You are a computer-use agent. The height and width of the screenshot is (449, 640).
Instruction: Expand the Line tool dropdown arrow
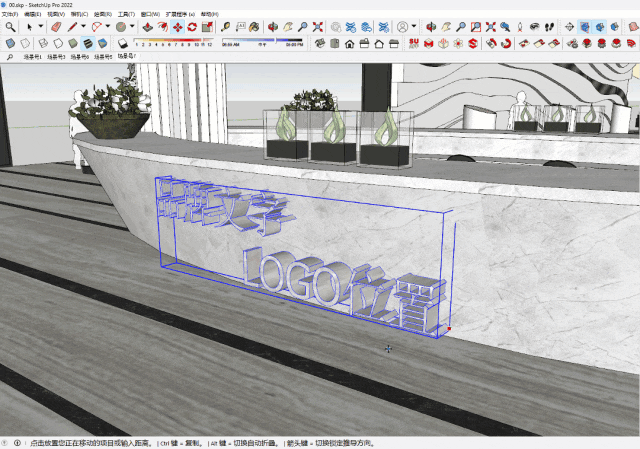click(83, 27)
